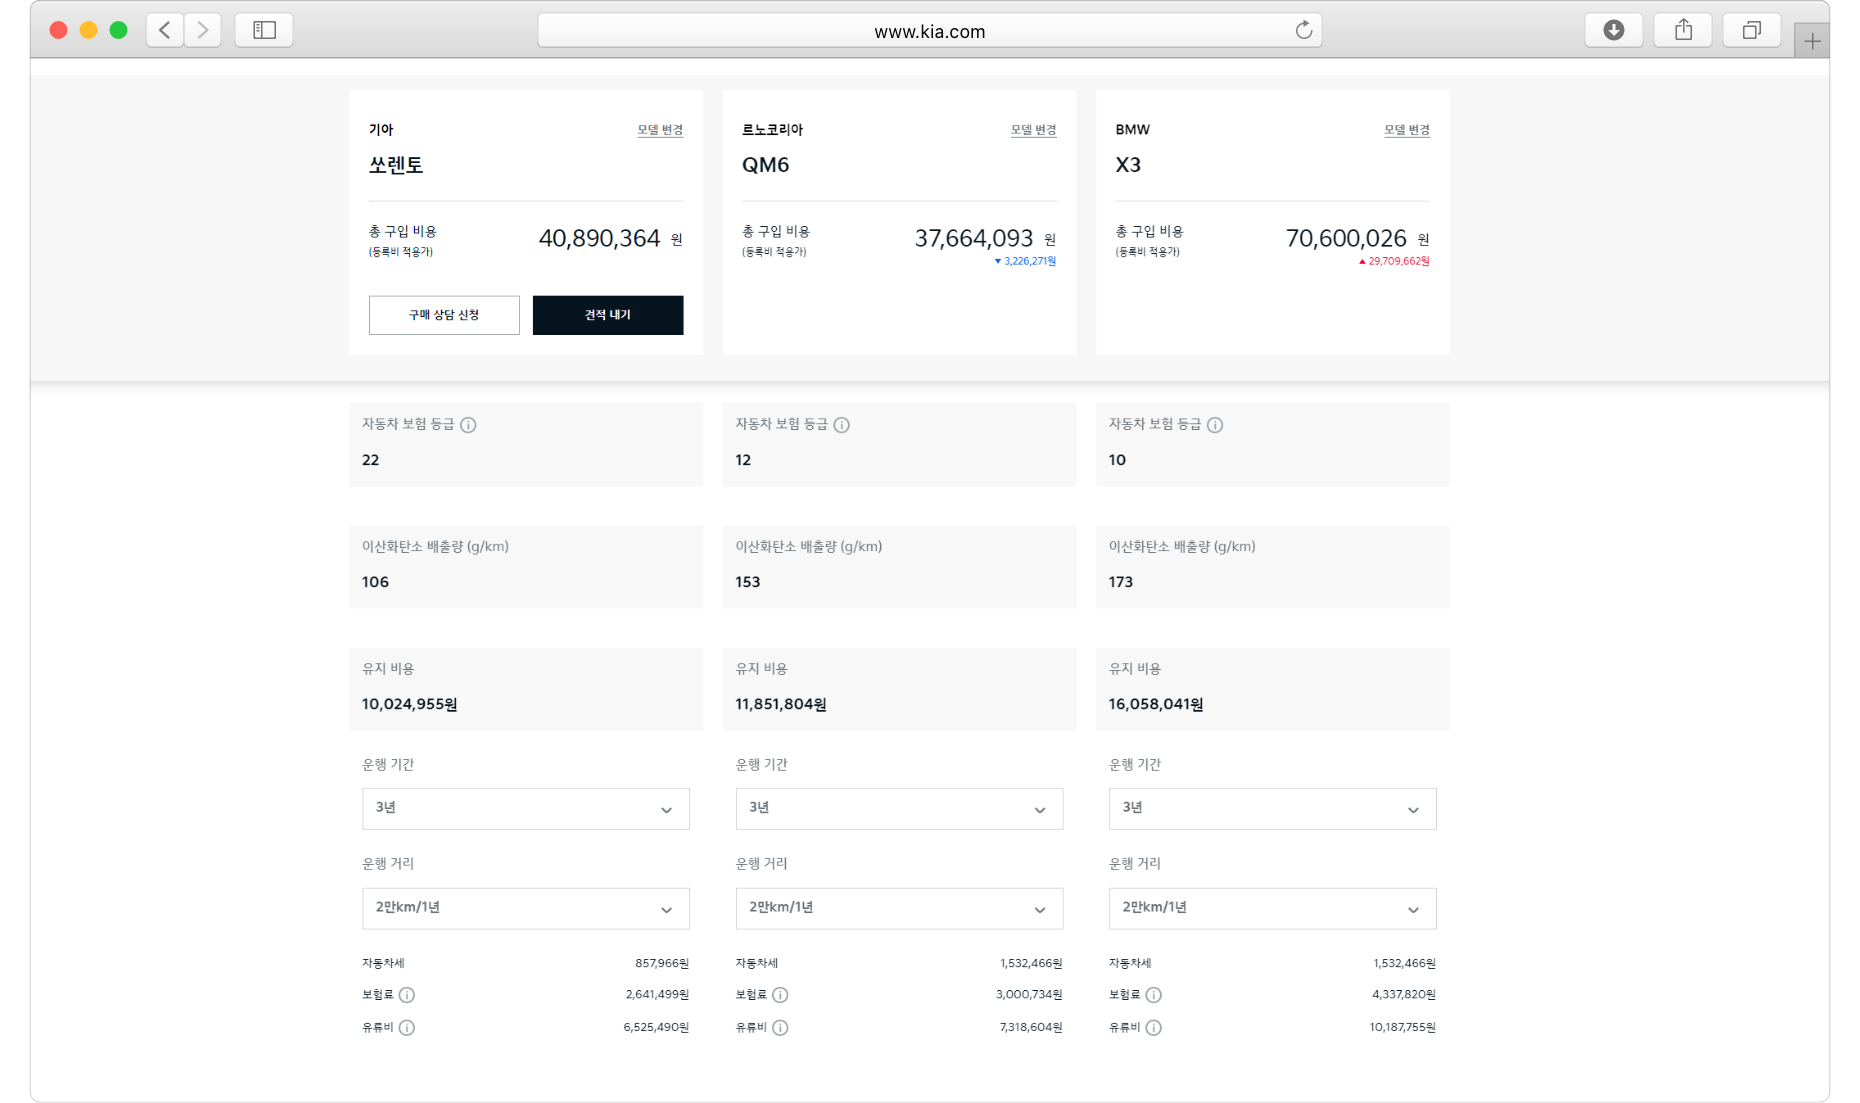1860x1103 pixels.
Task: Click the 쏘렌토 model name heading
Action: 396,165
